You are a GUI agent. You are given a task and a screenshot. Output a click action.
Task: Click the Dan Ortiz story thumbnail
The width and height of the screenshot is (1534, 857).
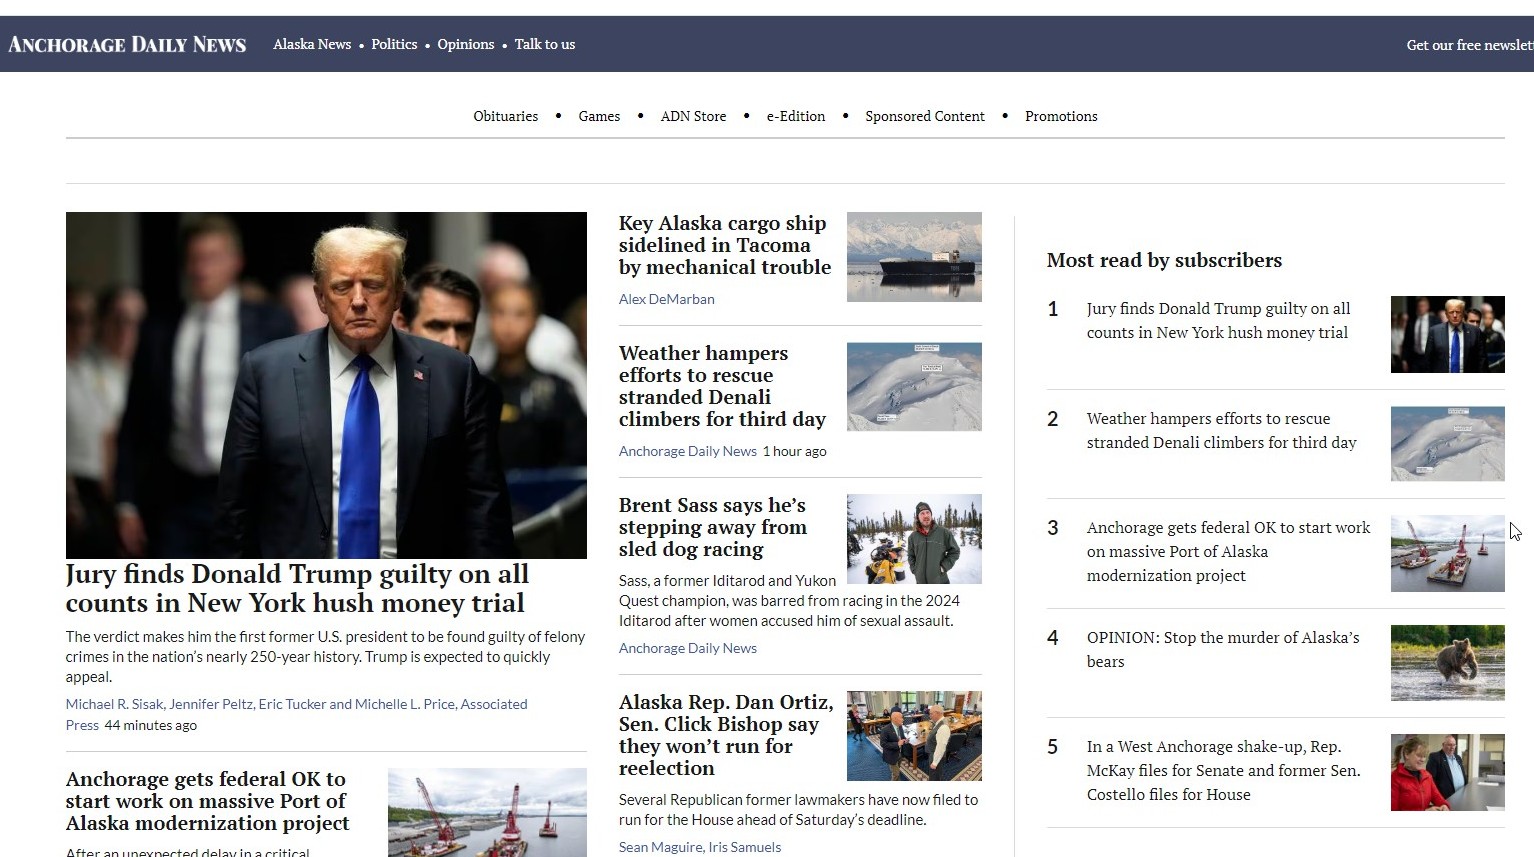coord(913,736)
